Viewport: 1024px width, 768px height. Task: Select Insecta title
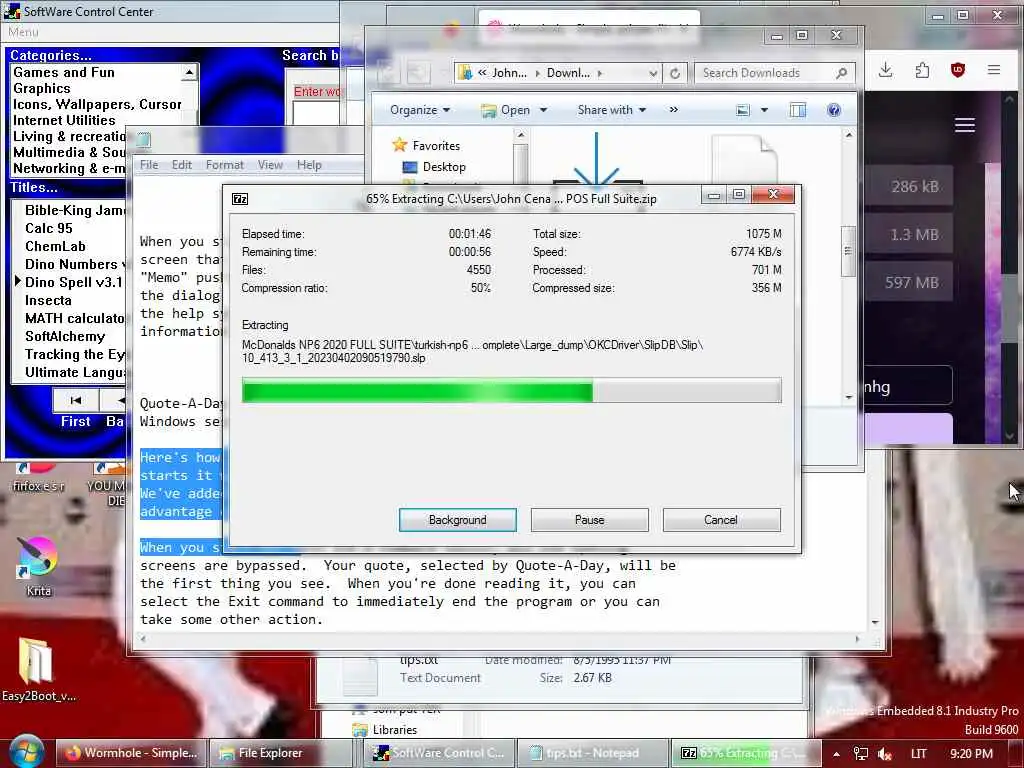[48, 300]
